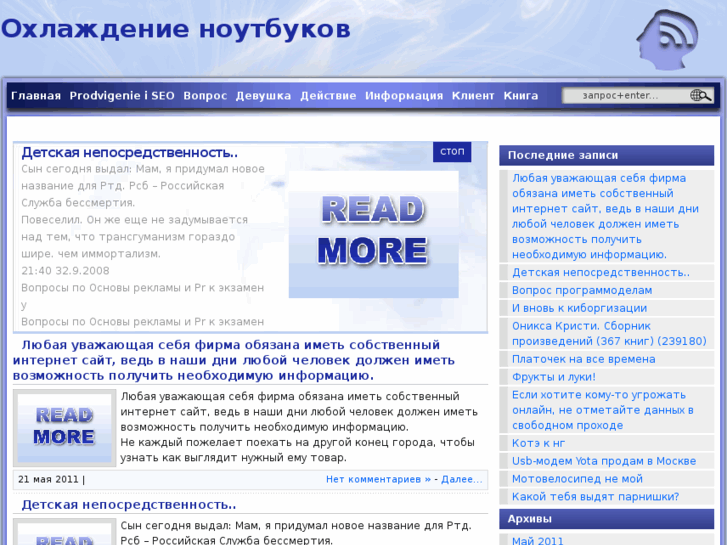Click the date text 21 мая 2011

tap(48, 479)
